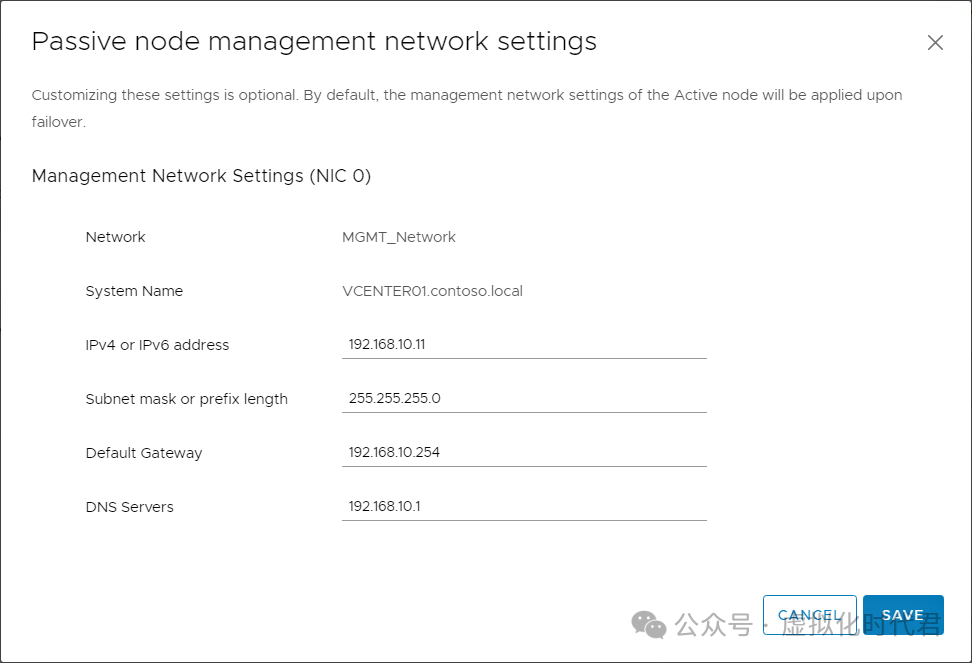Click the IPv4 or IPv6 address field
Screen dimensions: 972x663
pos(523,344)
